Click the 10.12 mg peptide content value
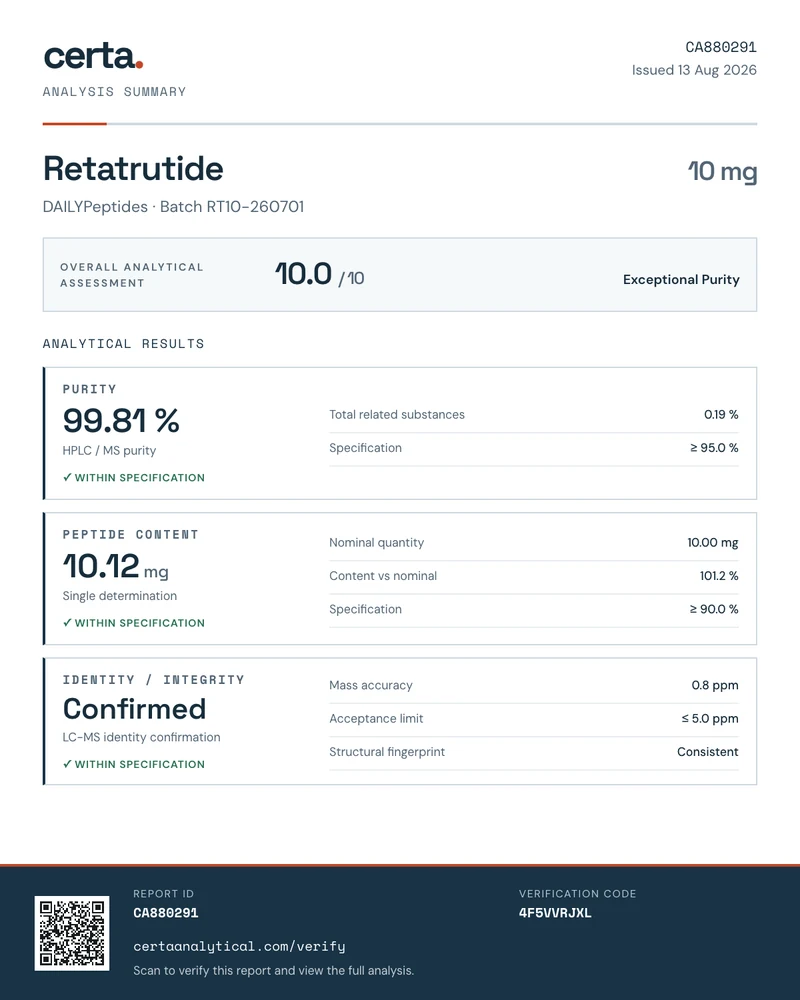 pyautogui.click(x=115, y=566)
